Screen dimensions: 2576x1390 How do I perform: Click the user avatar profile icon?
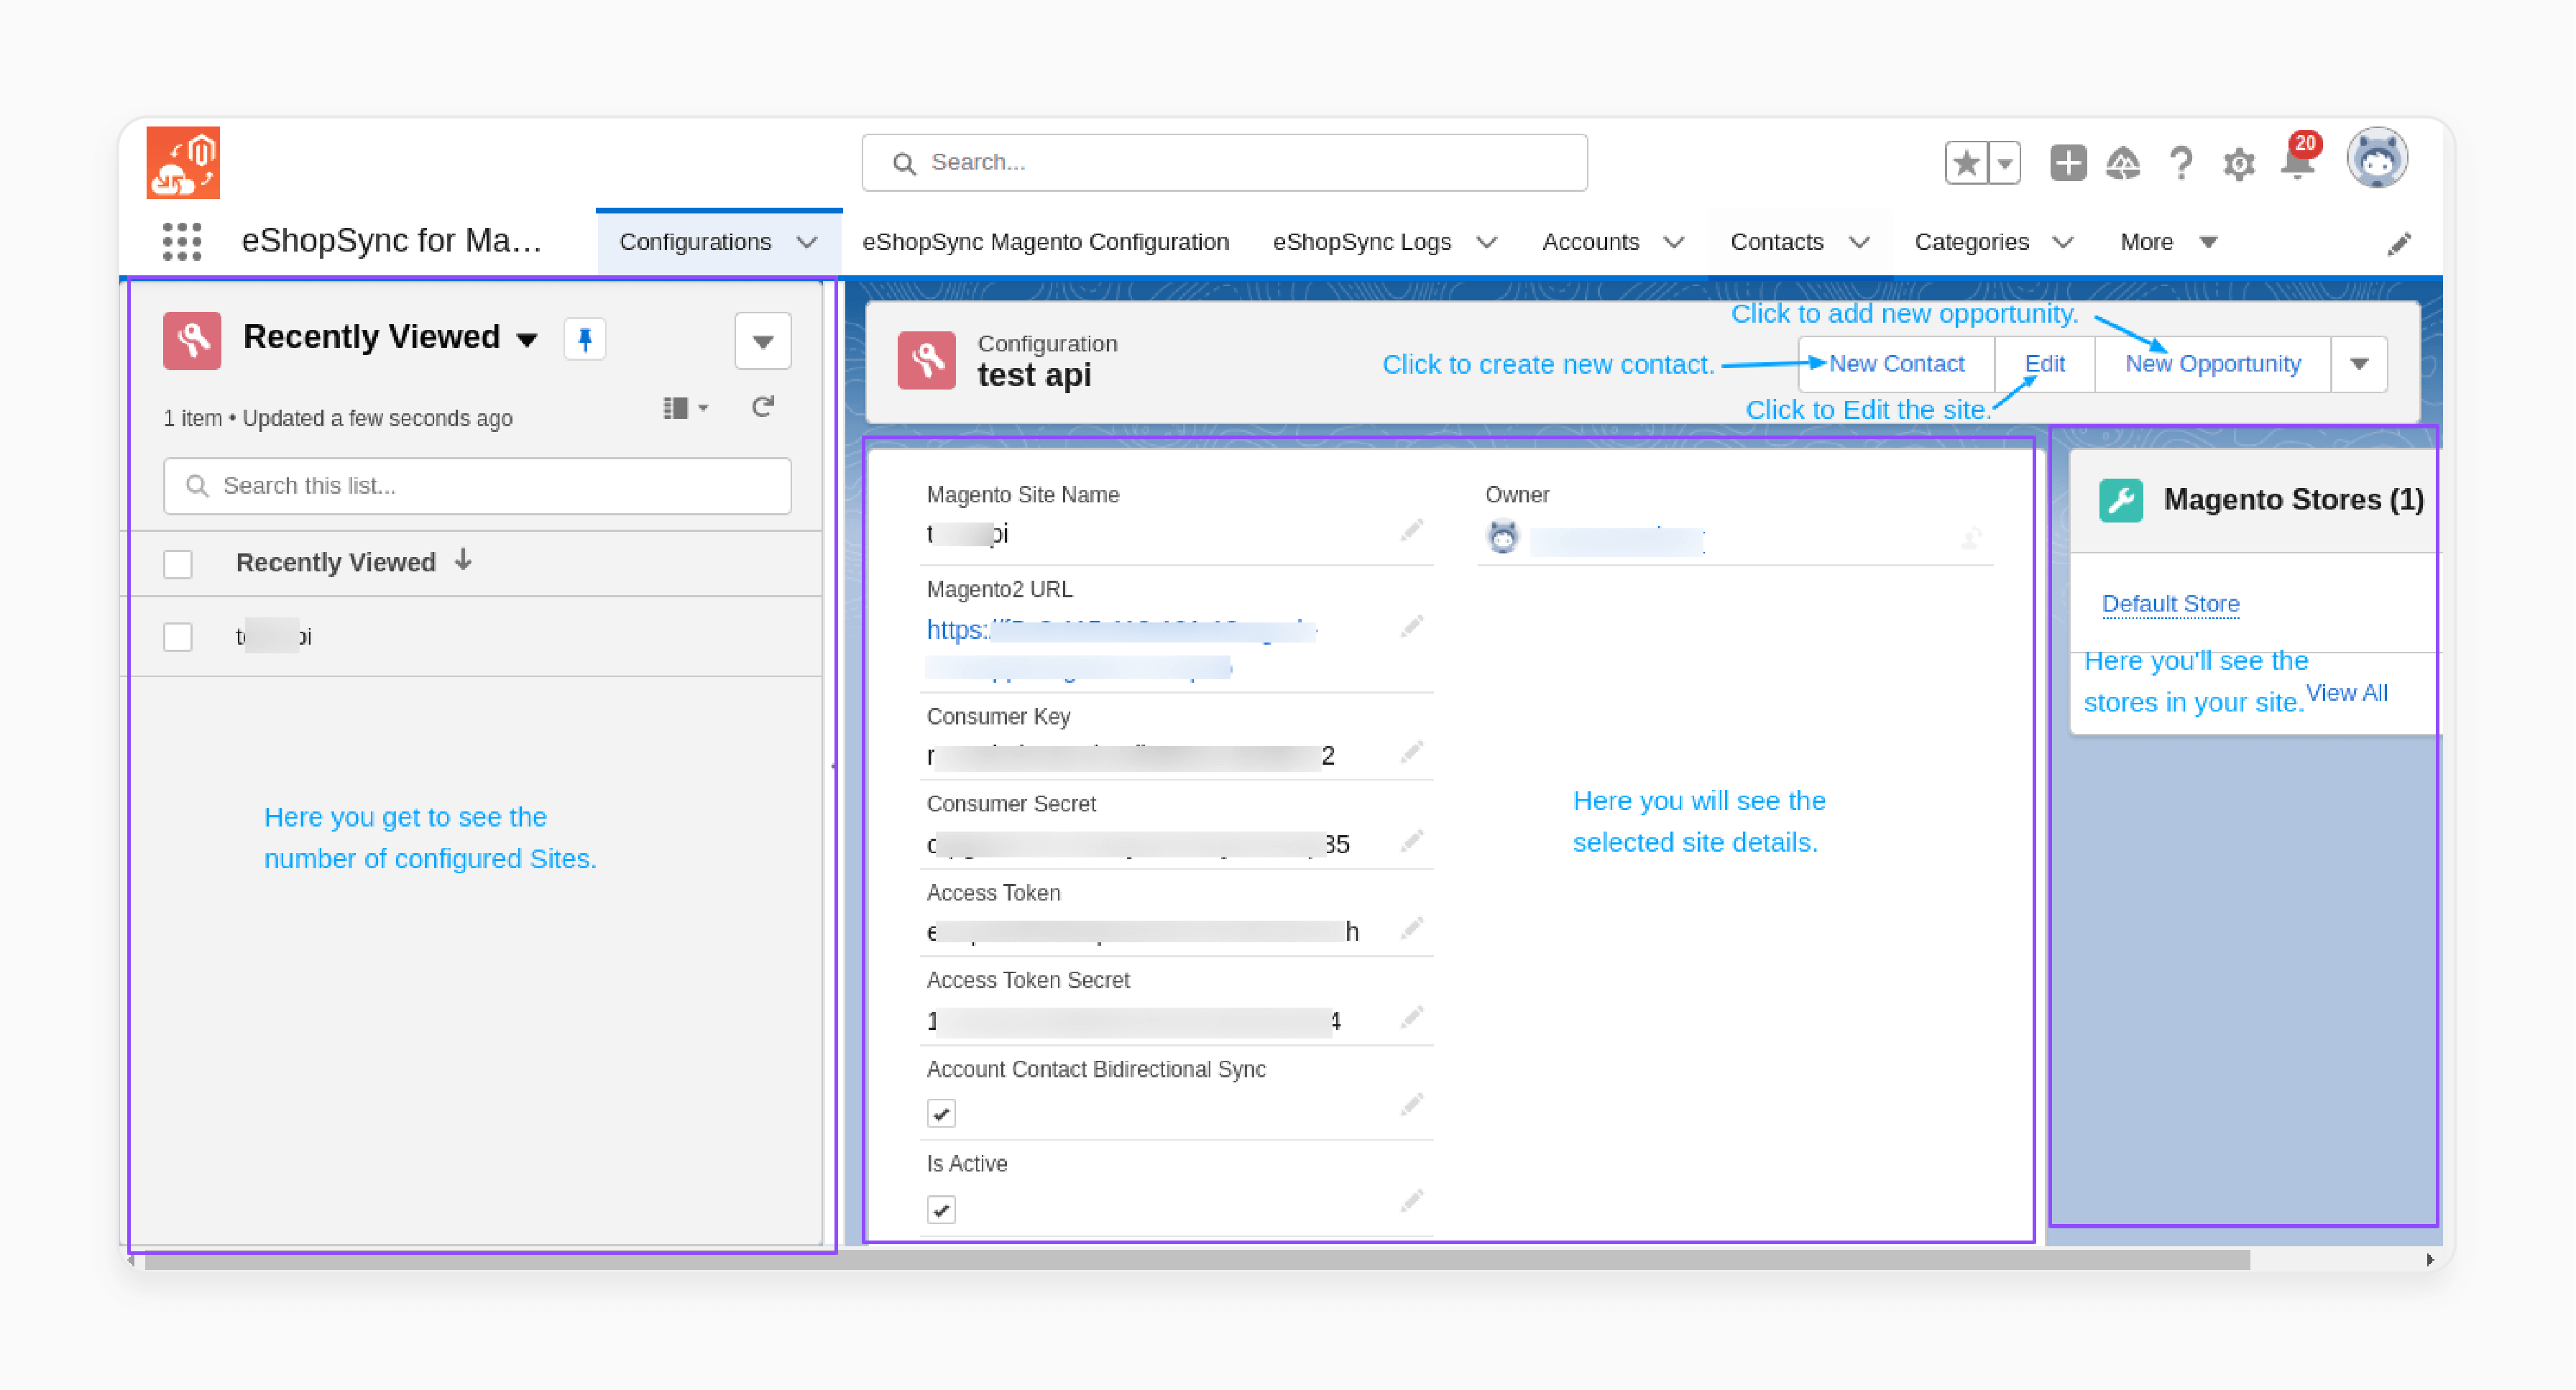click(2377, 158)
